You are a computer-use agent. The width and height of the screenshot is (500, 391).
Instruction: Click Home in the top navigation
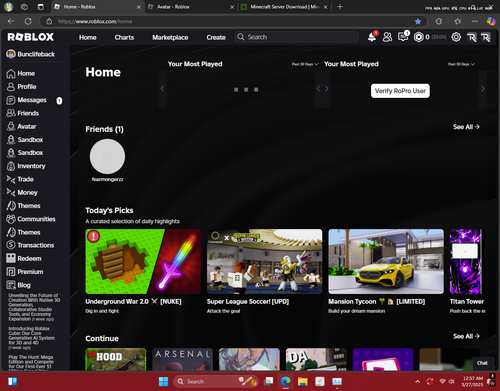tap(88, 37)
